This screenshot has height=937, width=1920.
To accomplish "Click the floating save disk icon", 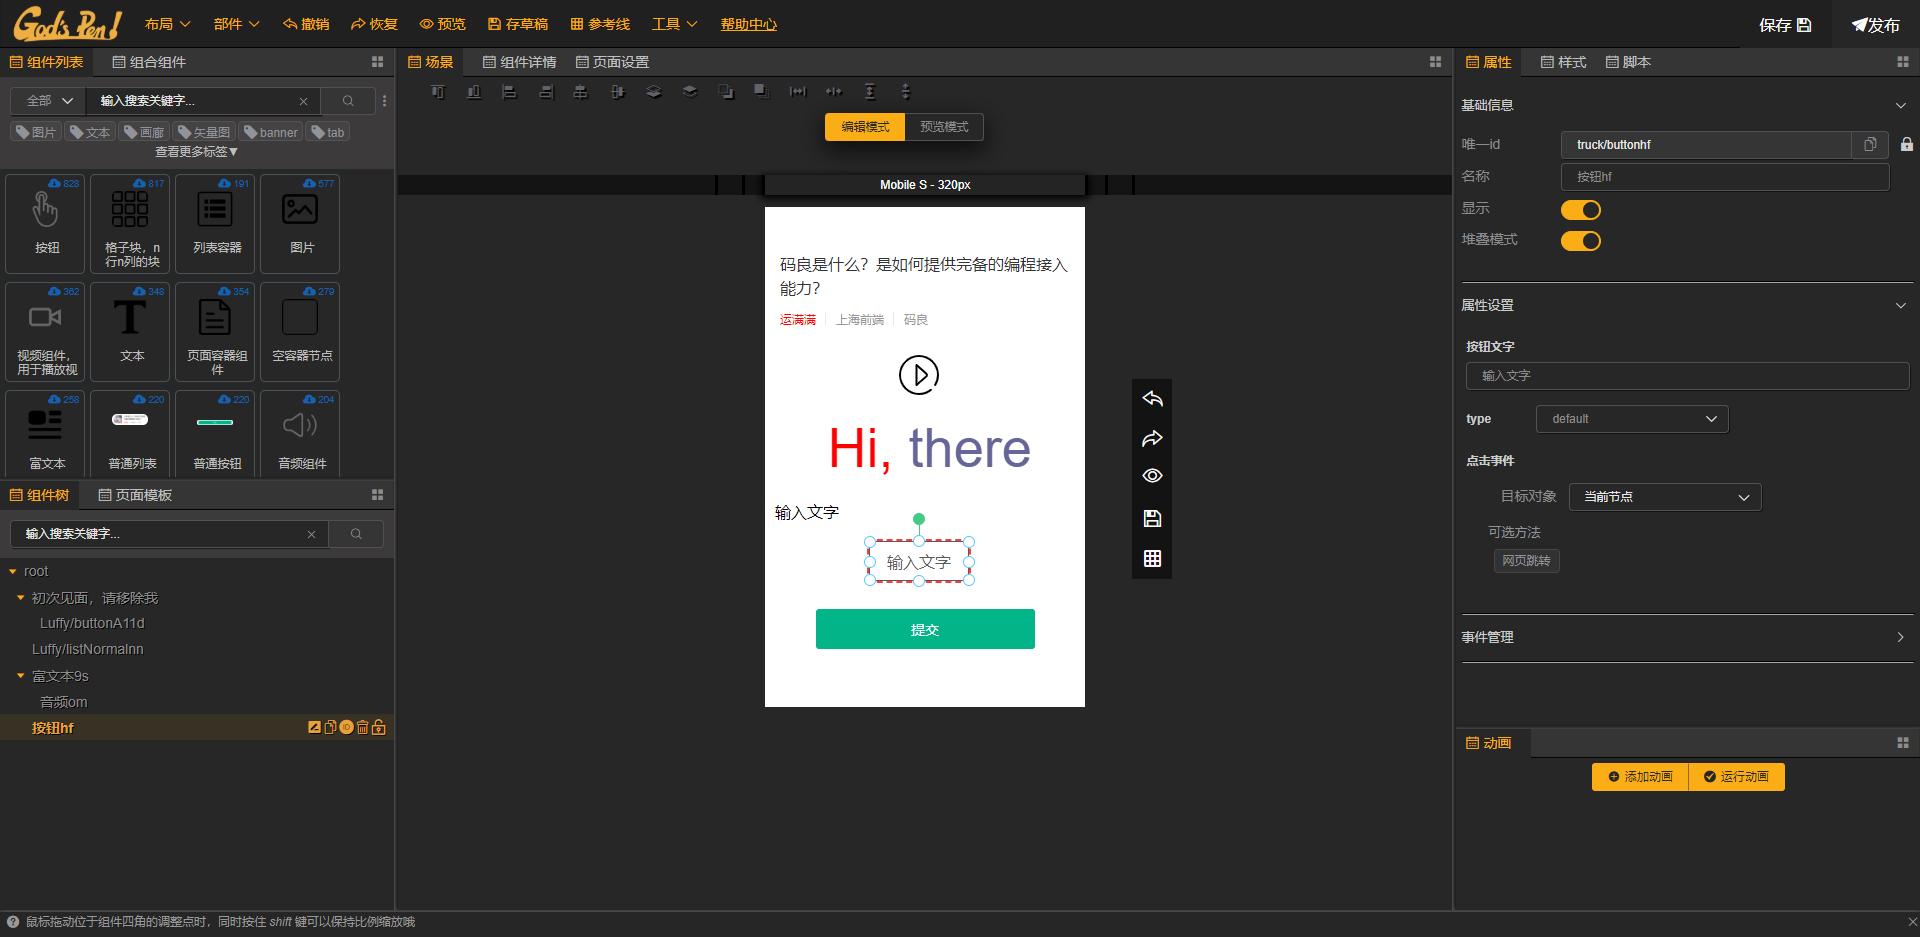I will (1152, 518).
